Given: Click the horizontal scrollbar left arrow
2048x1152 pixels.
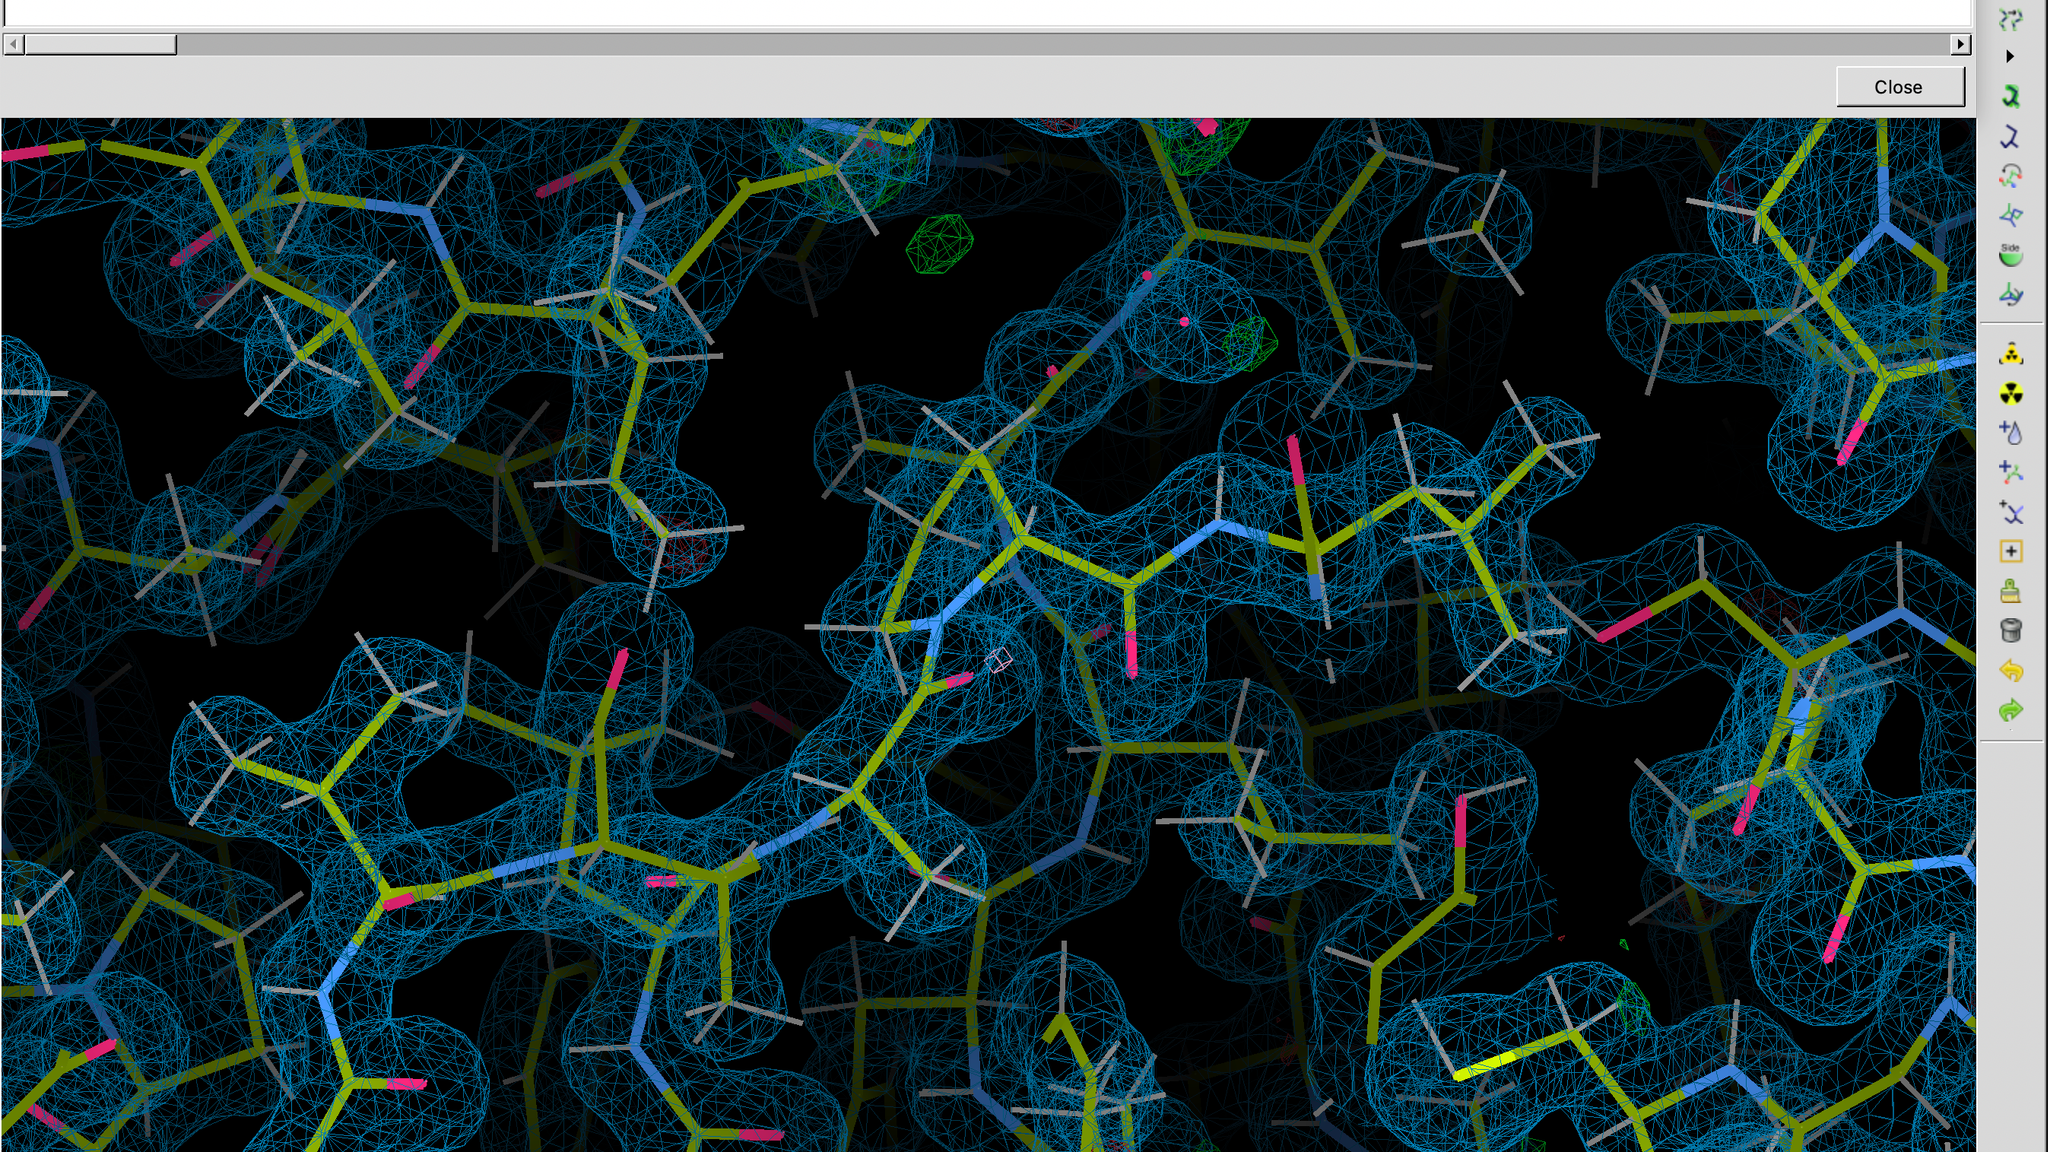Looking at the screenshot, I should 13,44.
